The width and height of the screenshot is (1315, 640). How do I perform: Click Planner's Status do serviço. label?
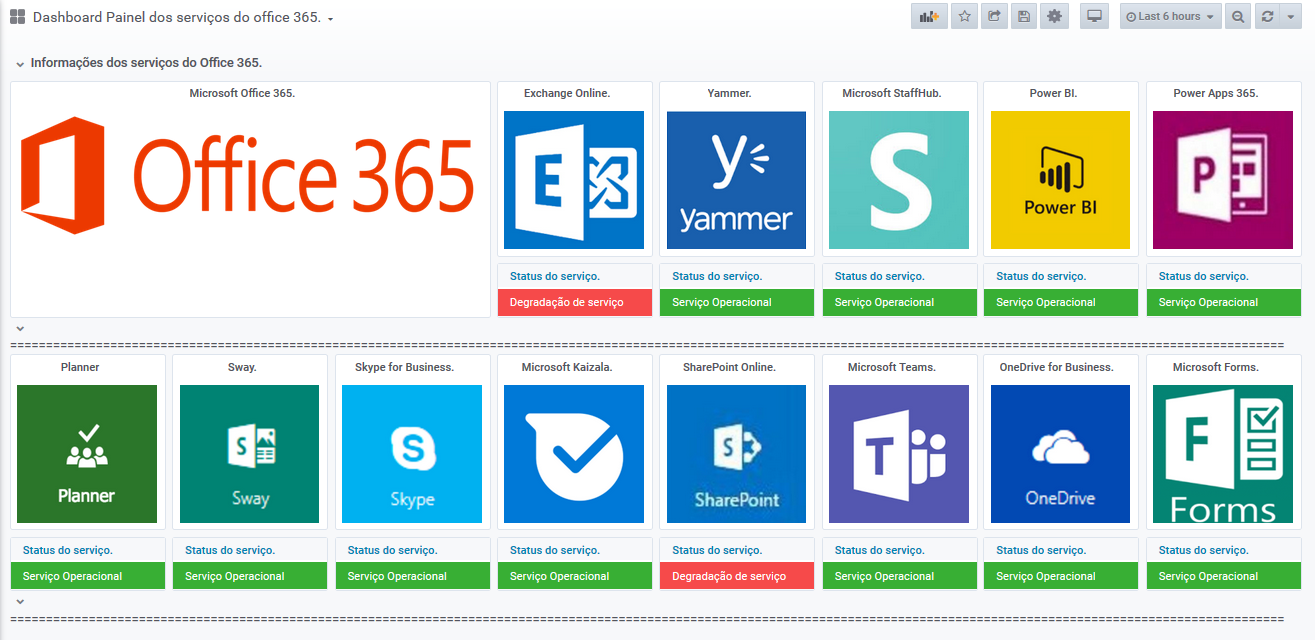68,550
